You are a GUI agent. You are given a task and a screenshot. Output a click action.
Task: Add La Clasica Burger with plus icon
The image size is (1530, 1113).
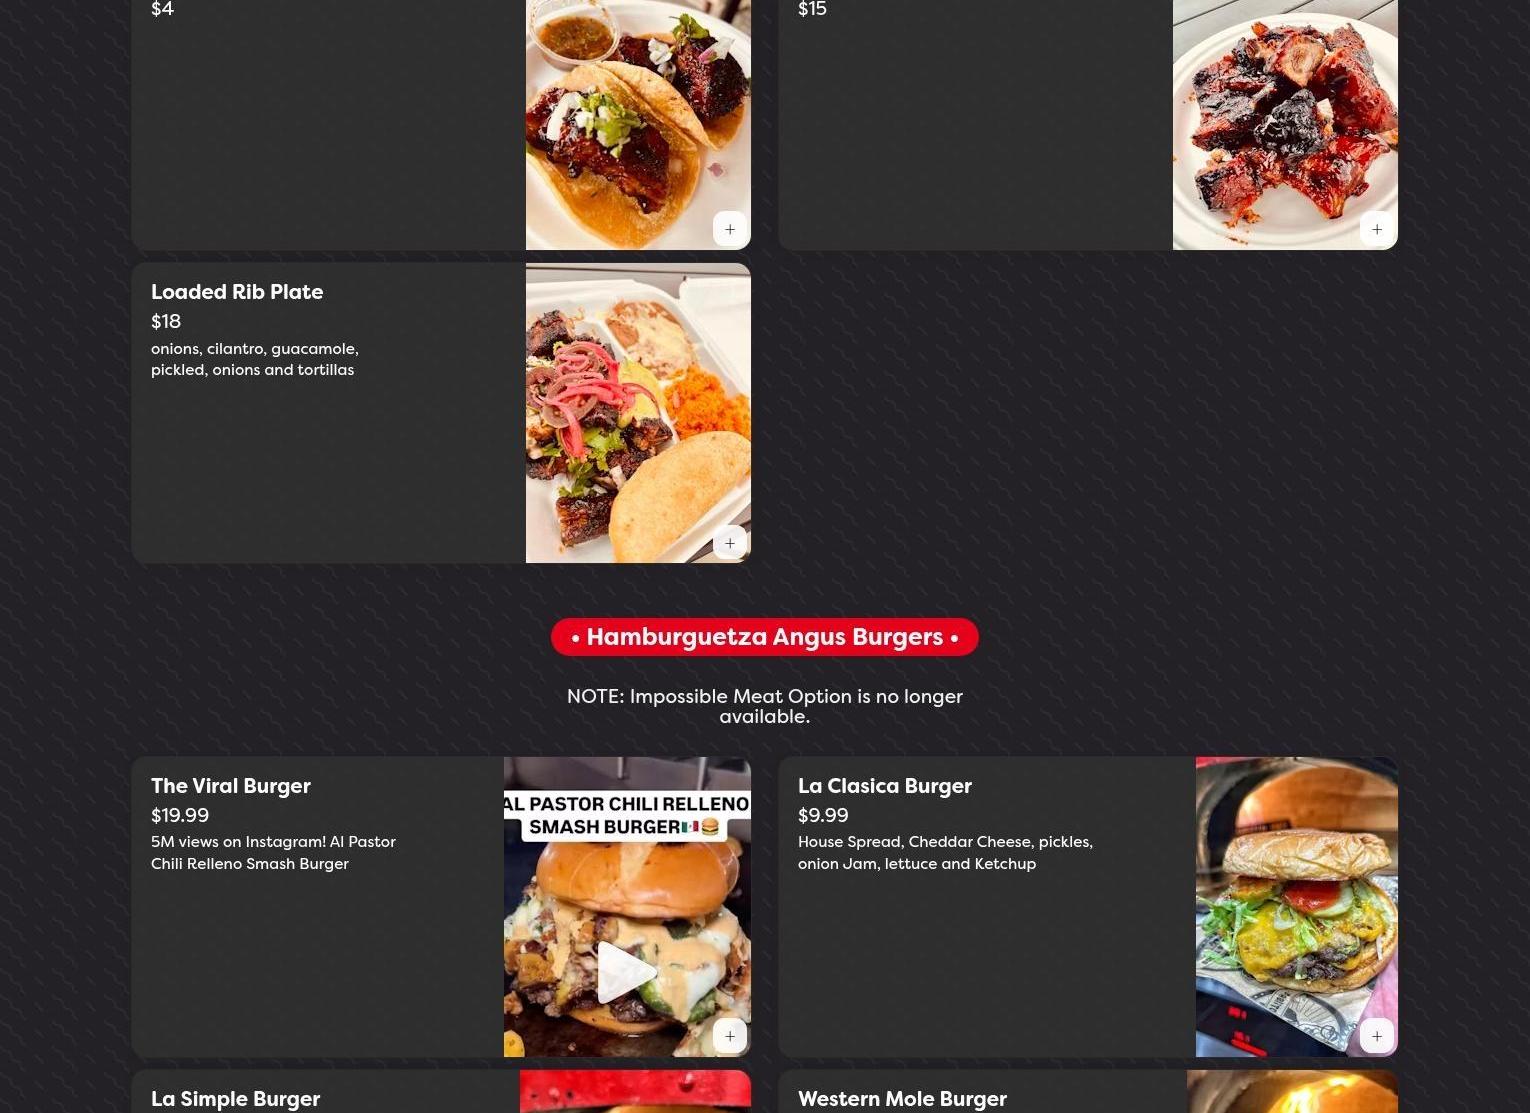coord(1377,1036)
